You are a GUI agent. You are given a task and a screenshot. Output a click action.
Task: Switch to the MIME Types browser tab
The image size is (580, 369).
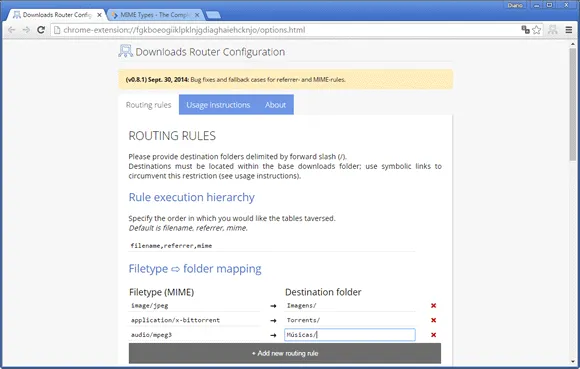pyautogui.click(x=155, y=15)
